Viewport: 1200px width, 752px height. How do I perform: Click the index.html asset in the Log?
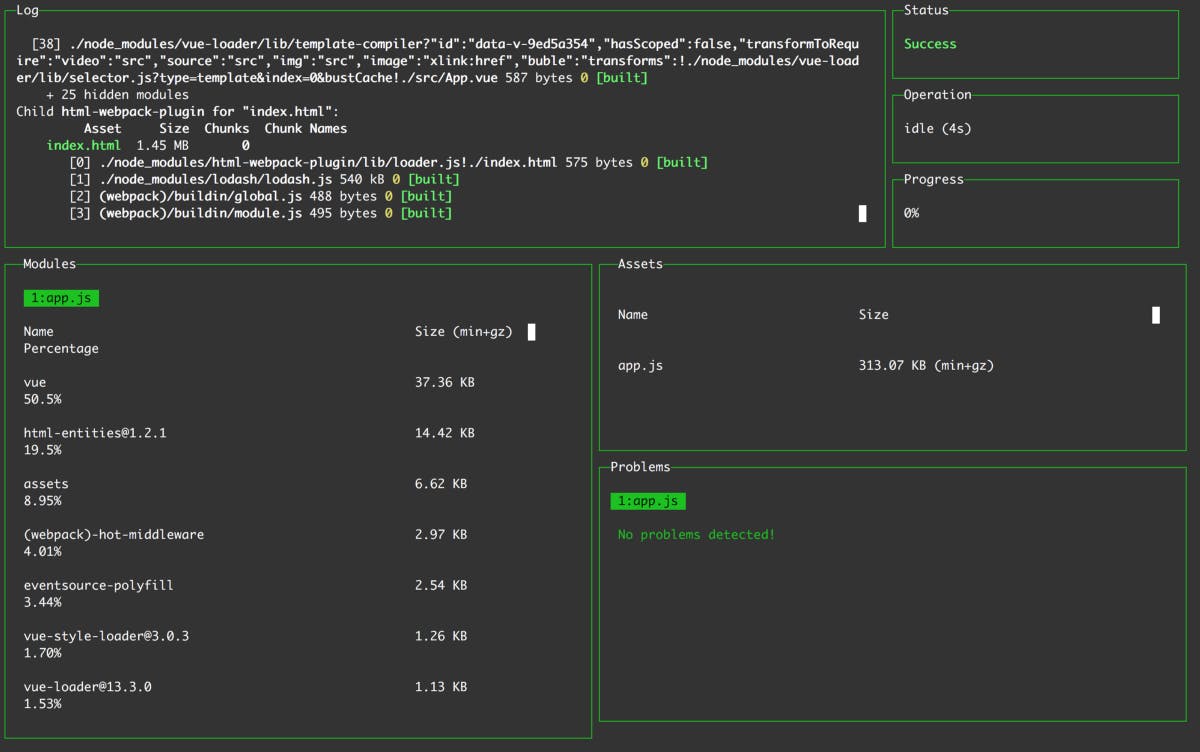83,144
